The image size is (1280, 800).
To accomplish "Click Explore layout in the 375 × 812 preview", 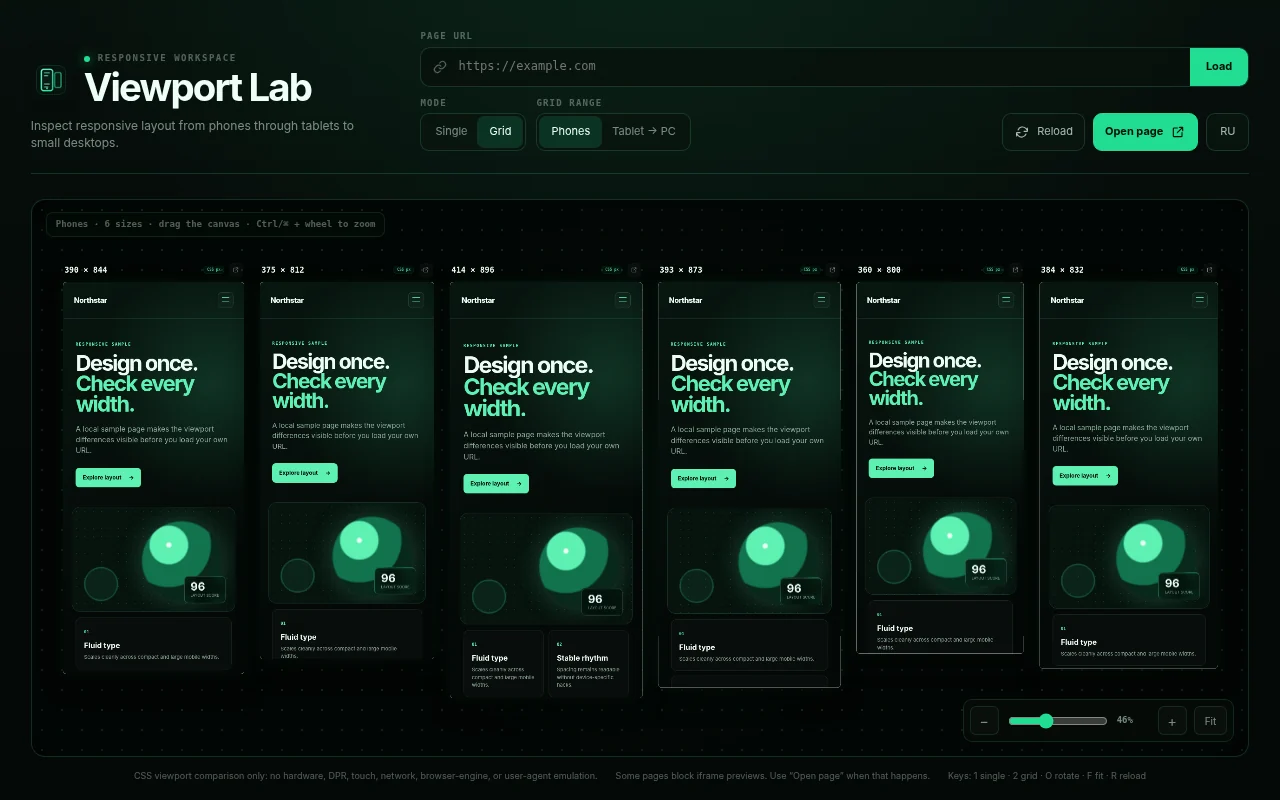I will point(304,473).
